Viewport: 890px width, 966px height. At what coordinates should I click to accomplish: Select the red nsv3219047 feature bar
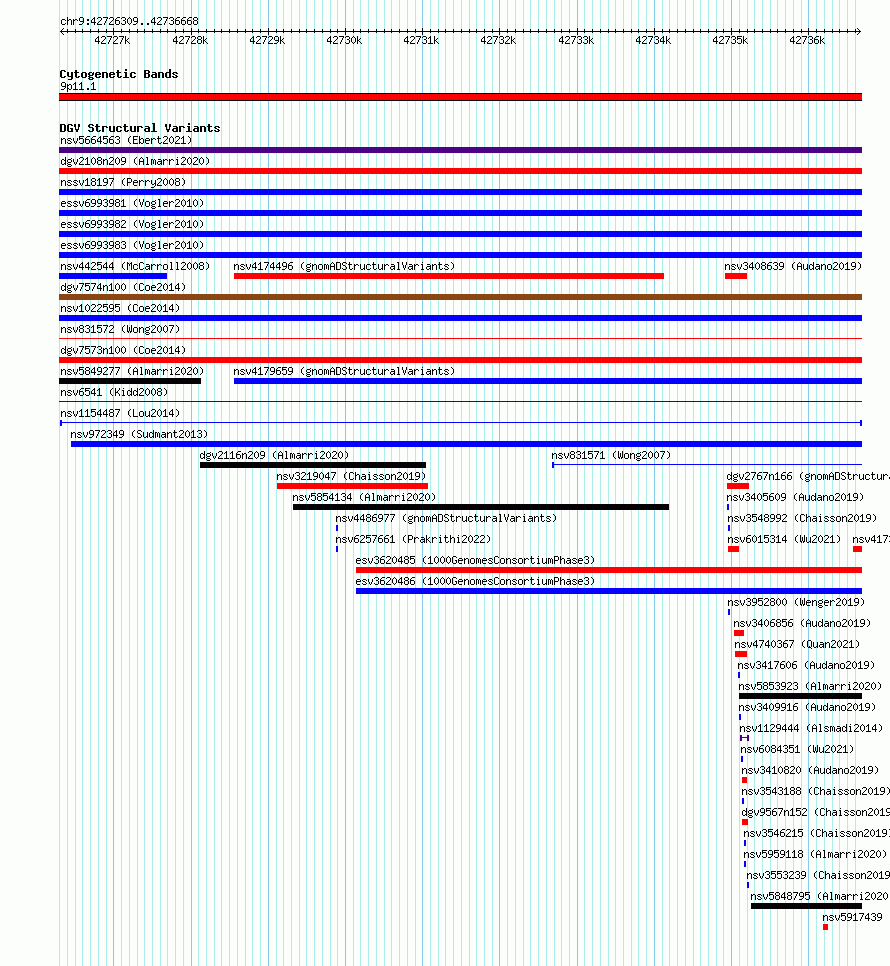352,486
